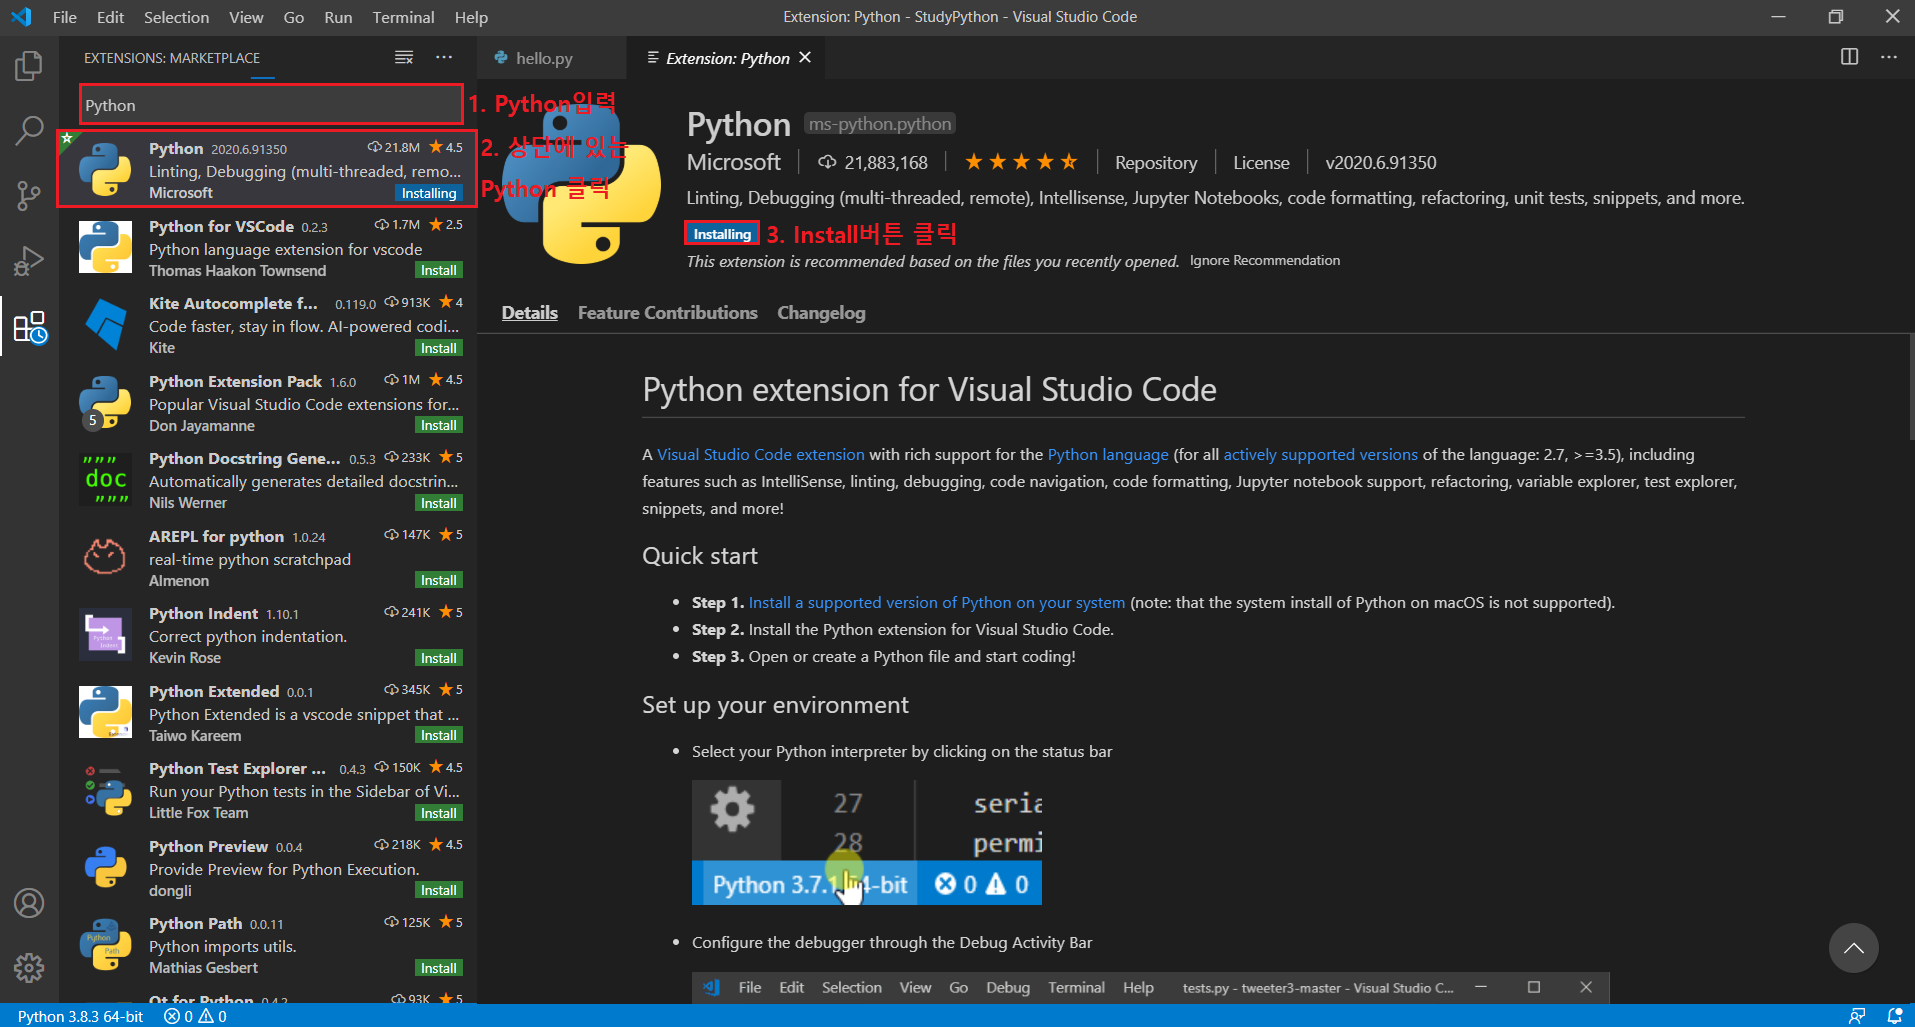Image resolution: width=1915 pixels, height=1027 pixels.
Task: Open notifications bell in status bar
Action: click(x=1894, y=1016)
